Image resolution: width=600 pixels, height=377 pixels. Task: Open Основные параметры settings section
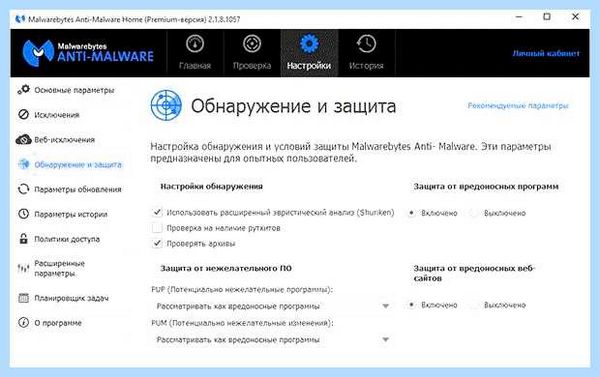pos(74,90)
